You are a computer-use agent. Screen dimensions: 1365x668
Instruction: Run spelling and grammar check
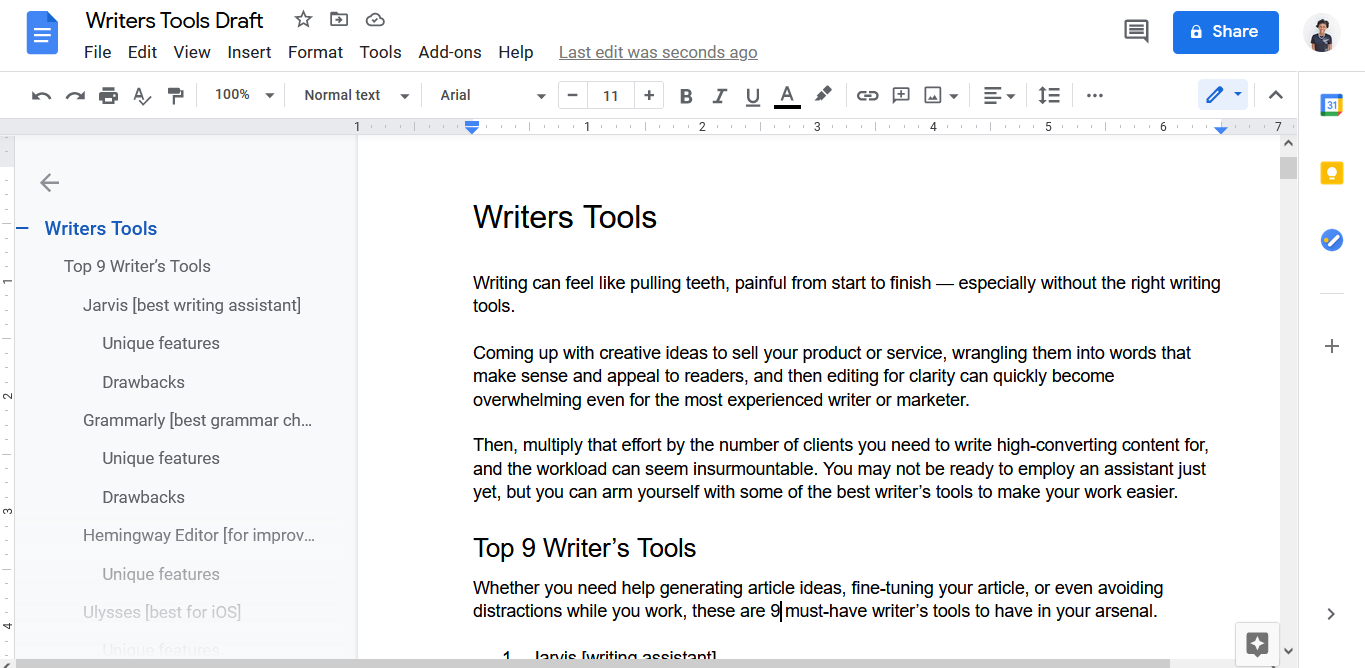[x=142, y=96]
